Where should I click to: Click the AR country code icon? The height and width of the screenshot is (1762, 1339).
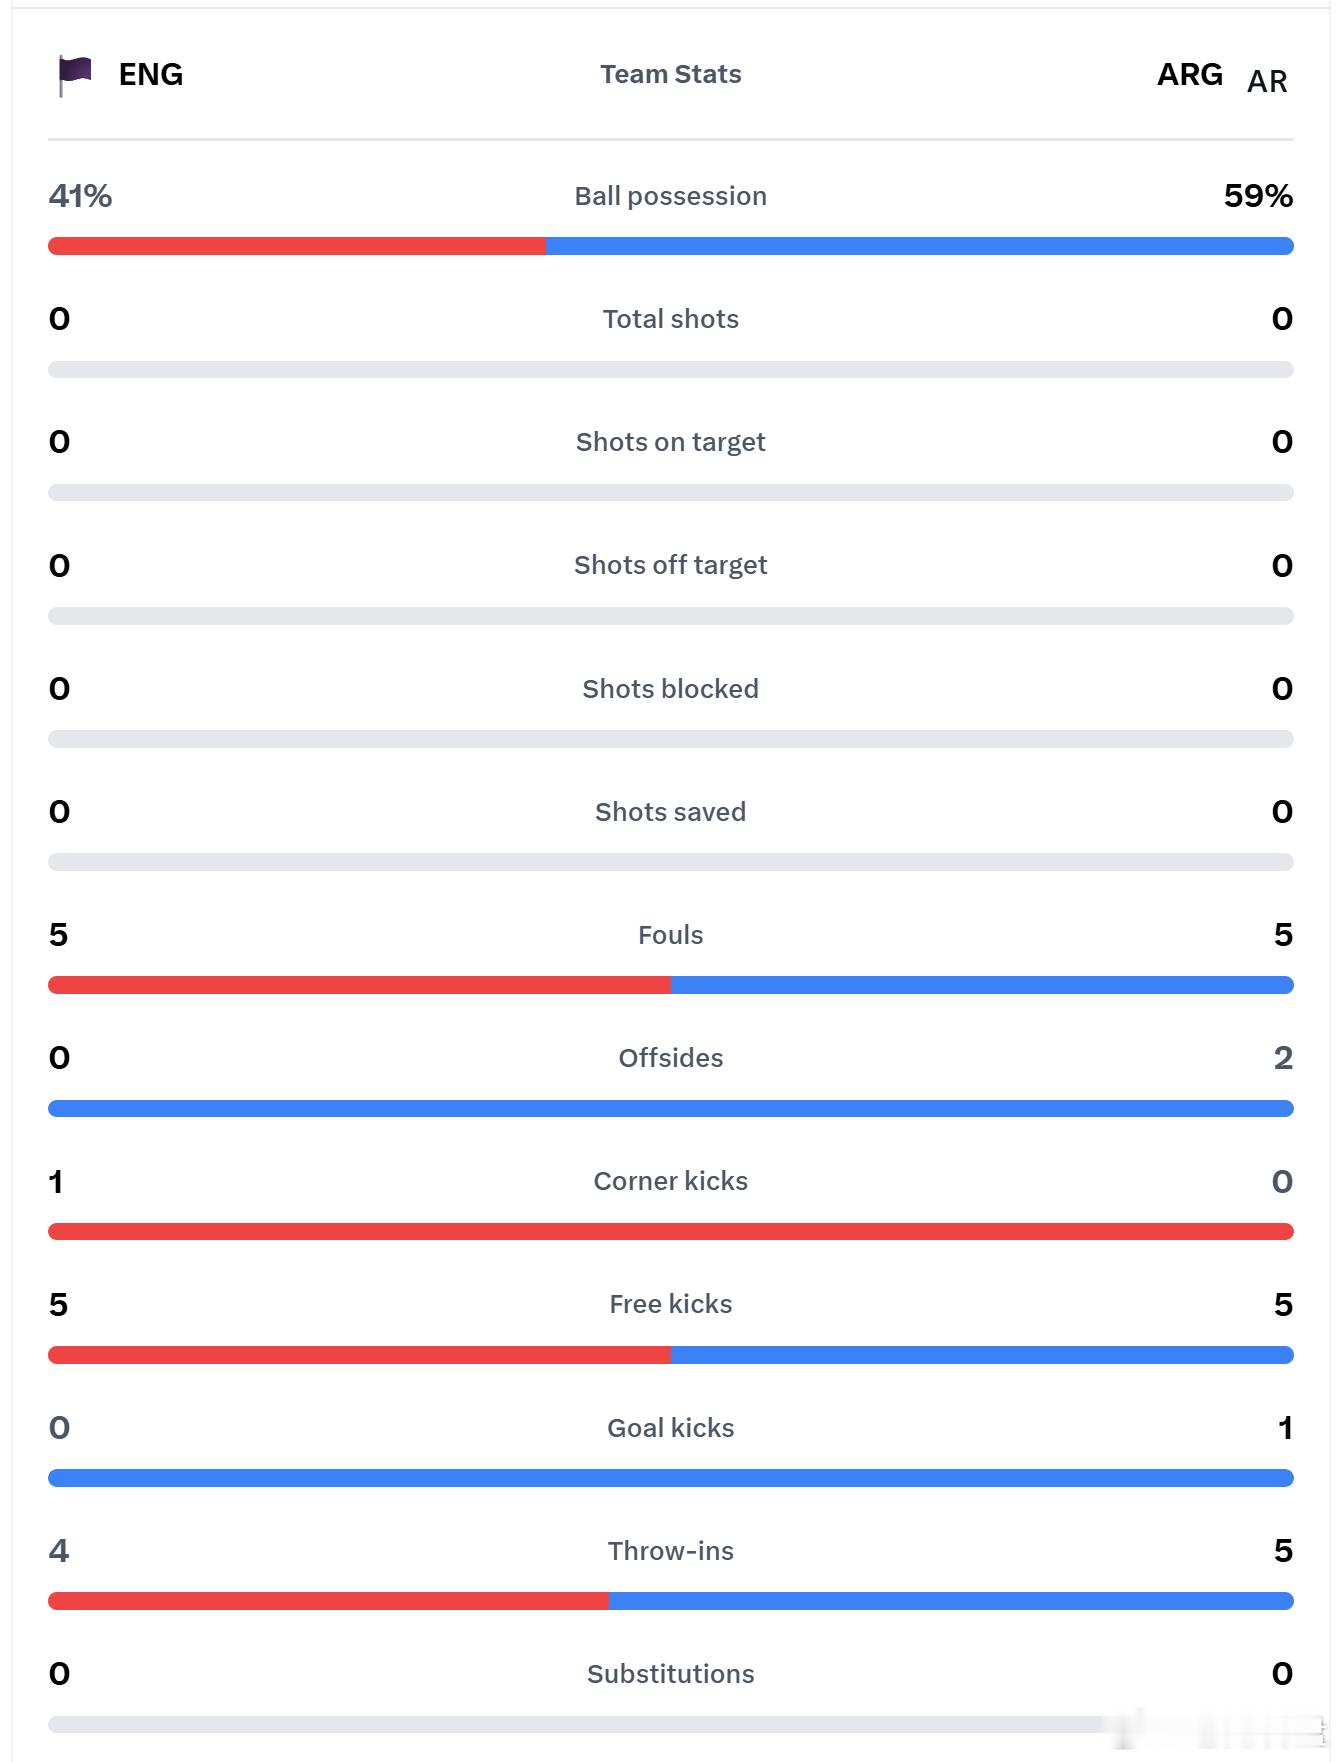(x=1267, y=81)
